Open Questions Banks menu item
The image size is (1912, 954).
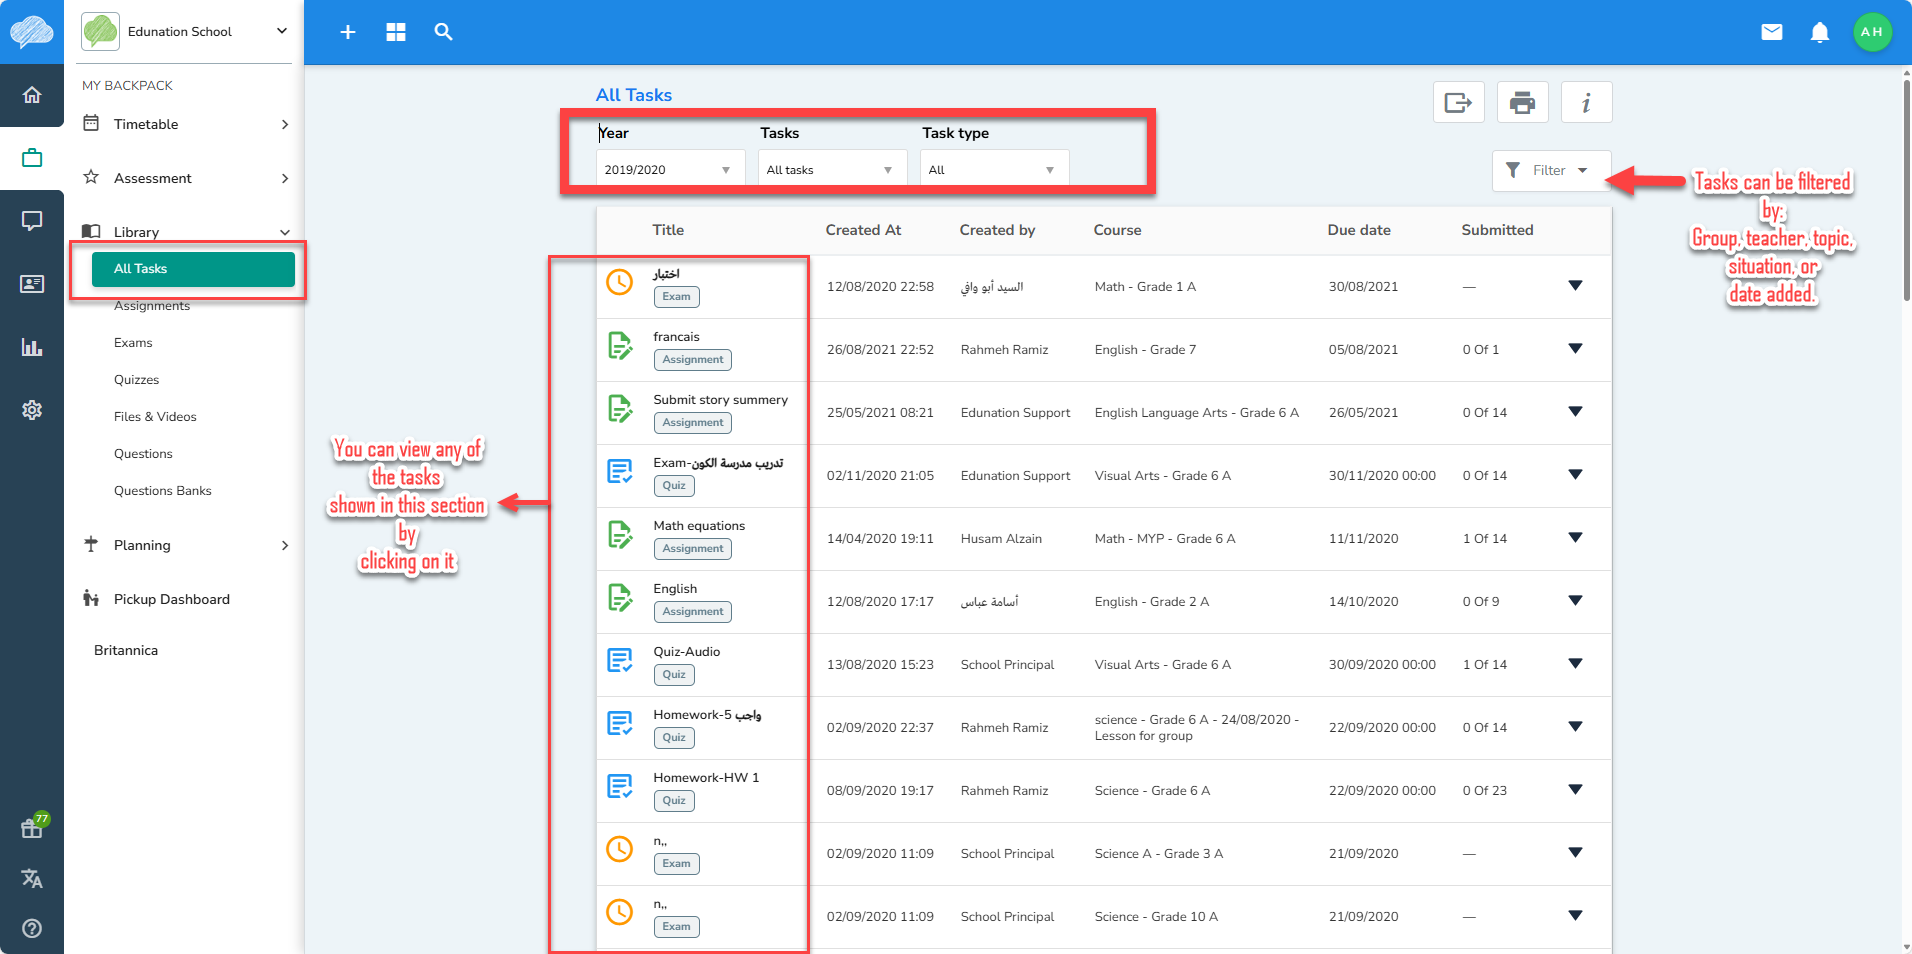click(x=162, y=491)
